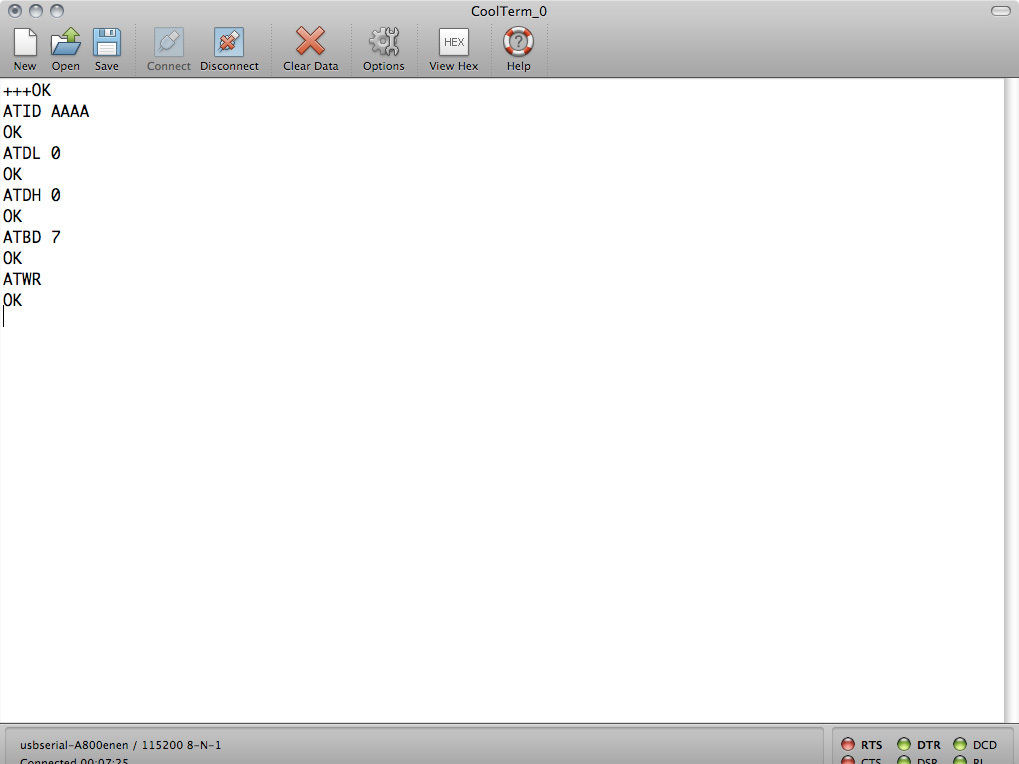Click the 'ATID AAAA' line
This screenshot has height=764, width=1019.
[46, 112]
